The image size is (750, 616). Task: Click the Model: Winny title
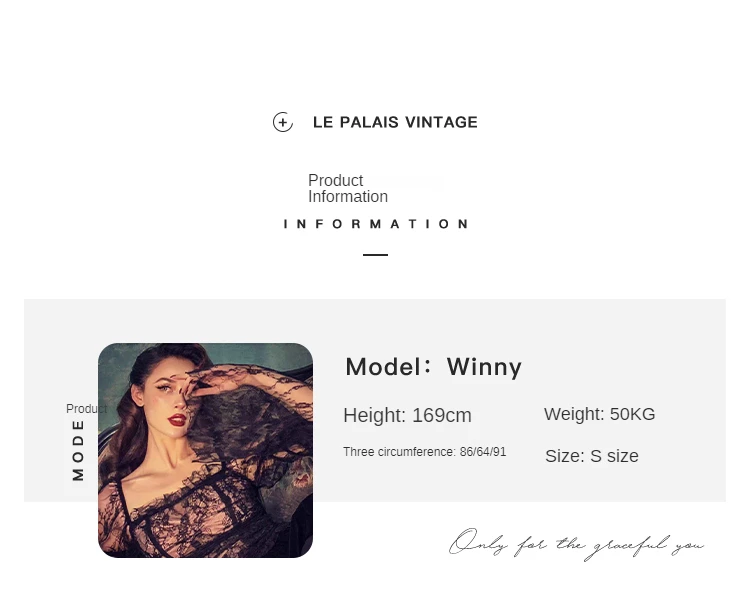click(x=433, y=367)
